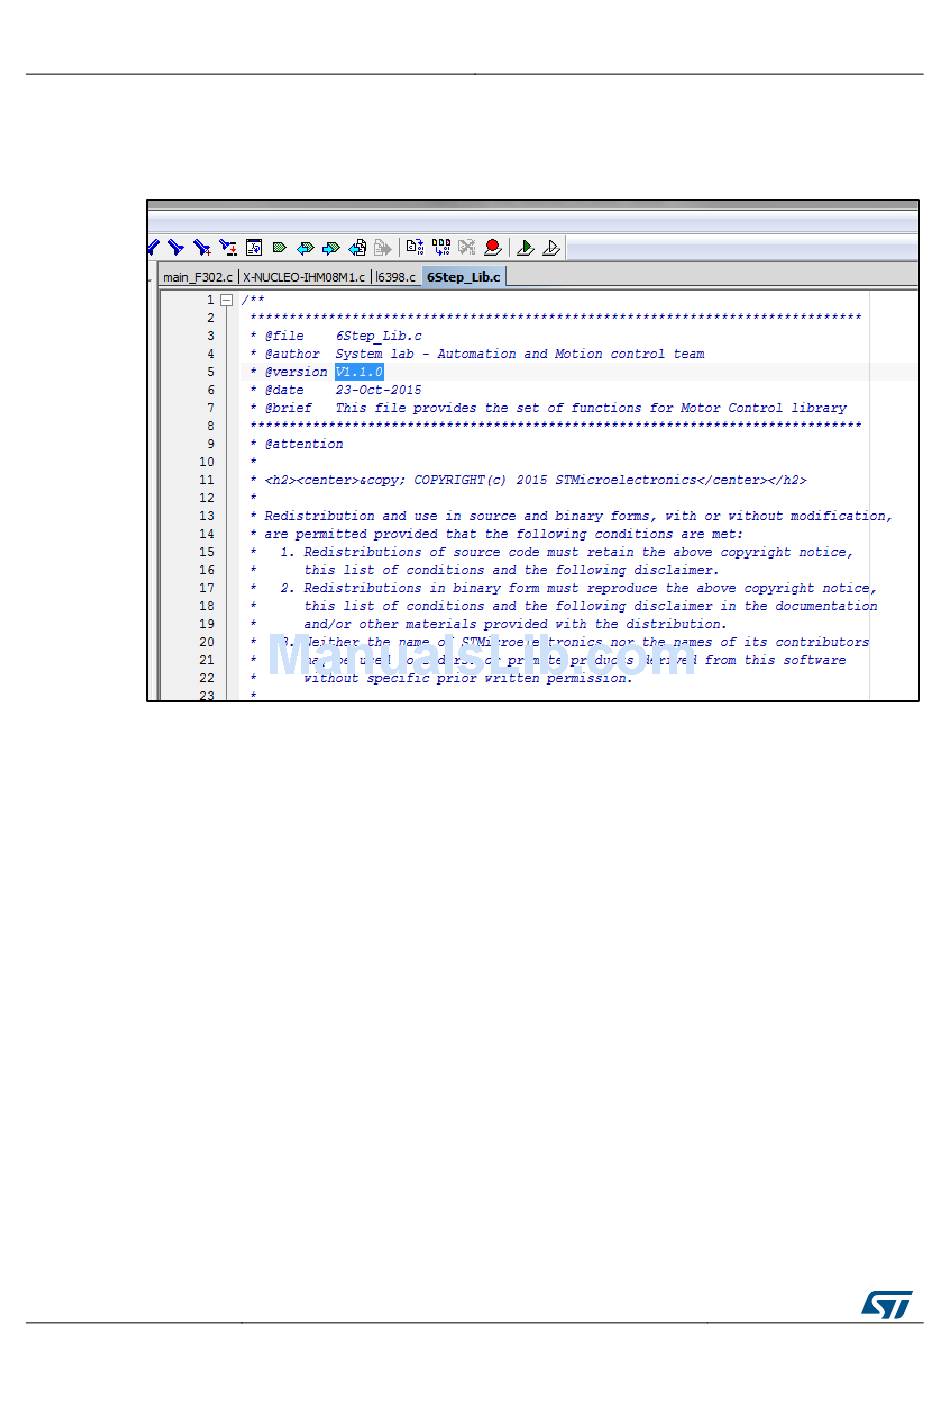Click the @attention line
This screenshot has width=950, height=1419.
coord(297,444)
